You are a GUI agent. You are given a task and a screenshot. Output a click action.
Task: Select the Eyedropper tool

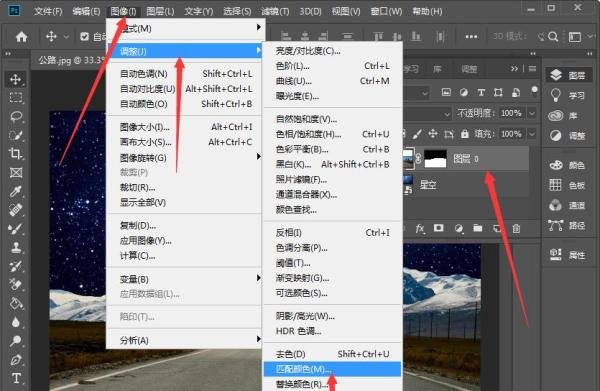[x=16, y=191]
